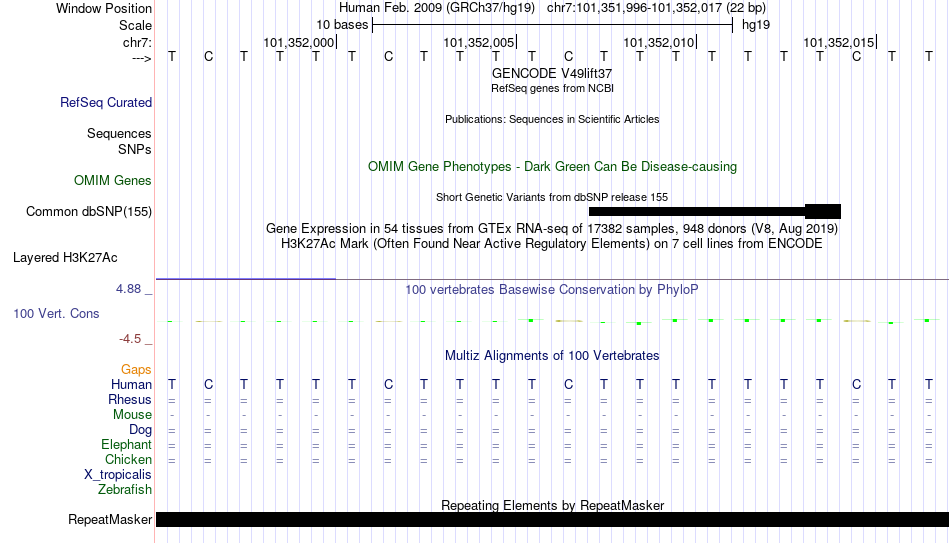Viewport: 950px width, 543px height.
Task: Click the Mouse species label
Action: pos(132,415)
